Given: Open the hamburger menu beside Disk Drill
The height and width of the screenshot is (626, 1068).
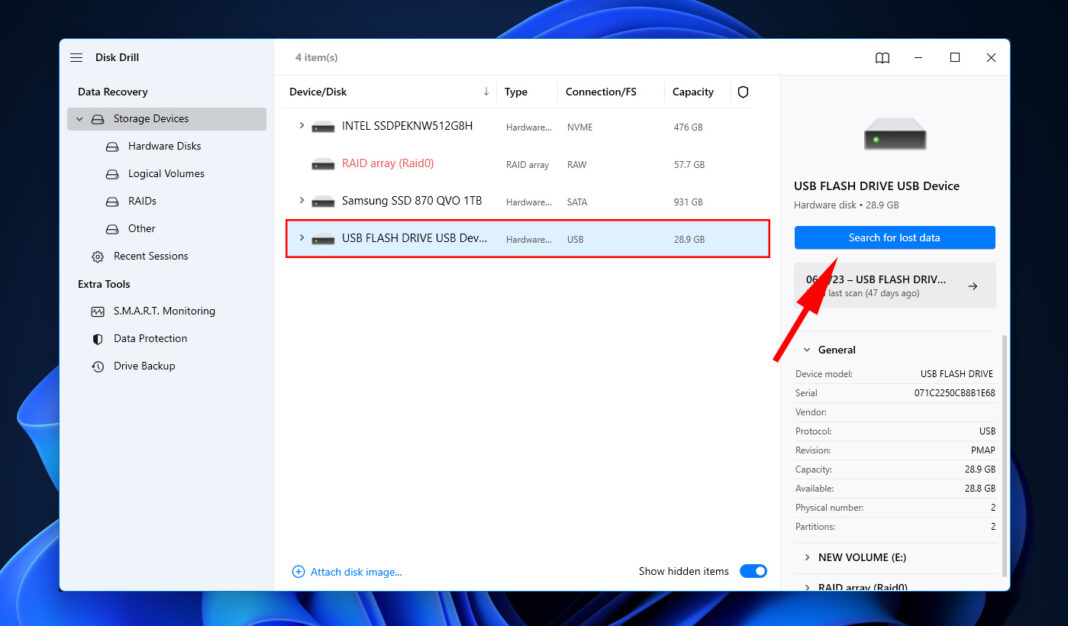Looking at the screenshot, I should [77, 58].
